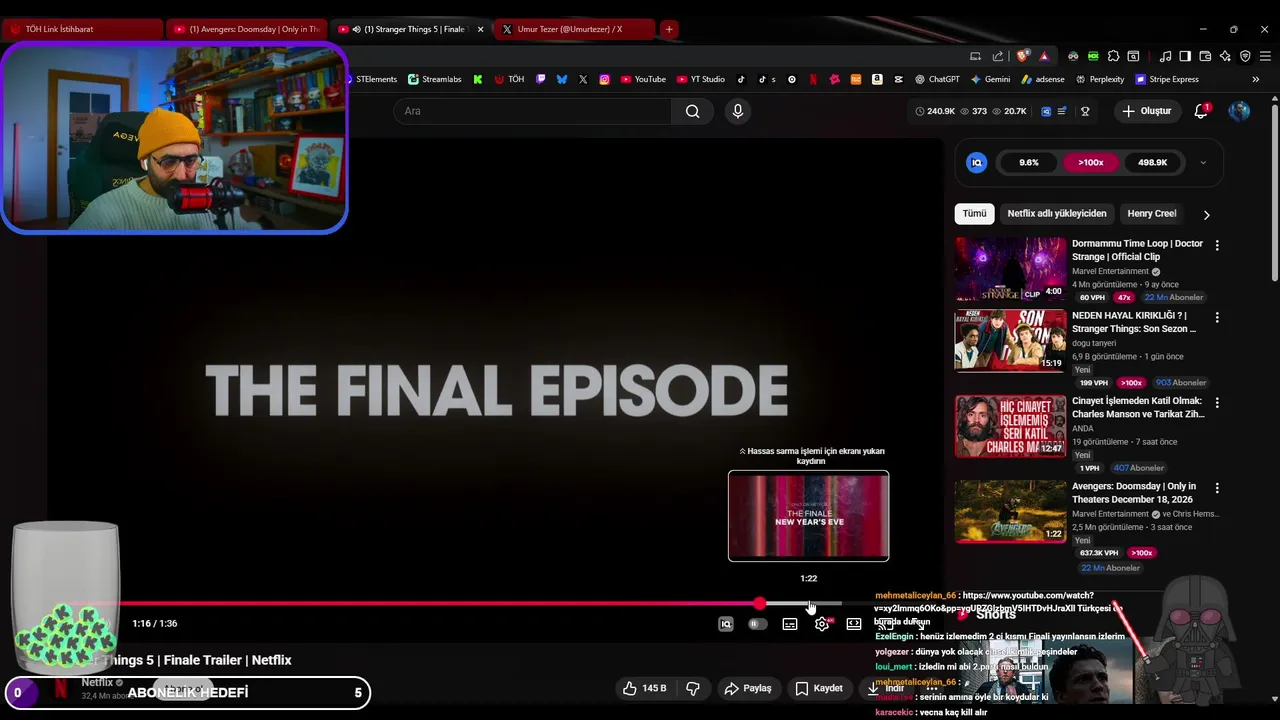
Task: Open browser extensions puzzle icon
Action: click(1112, 56)
